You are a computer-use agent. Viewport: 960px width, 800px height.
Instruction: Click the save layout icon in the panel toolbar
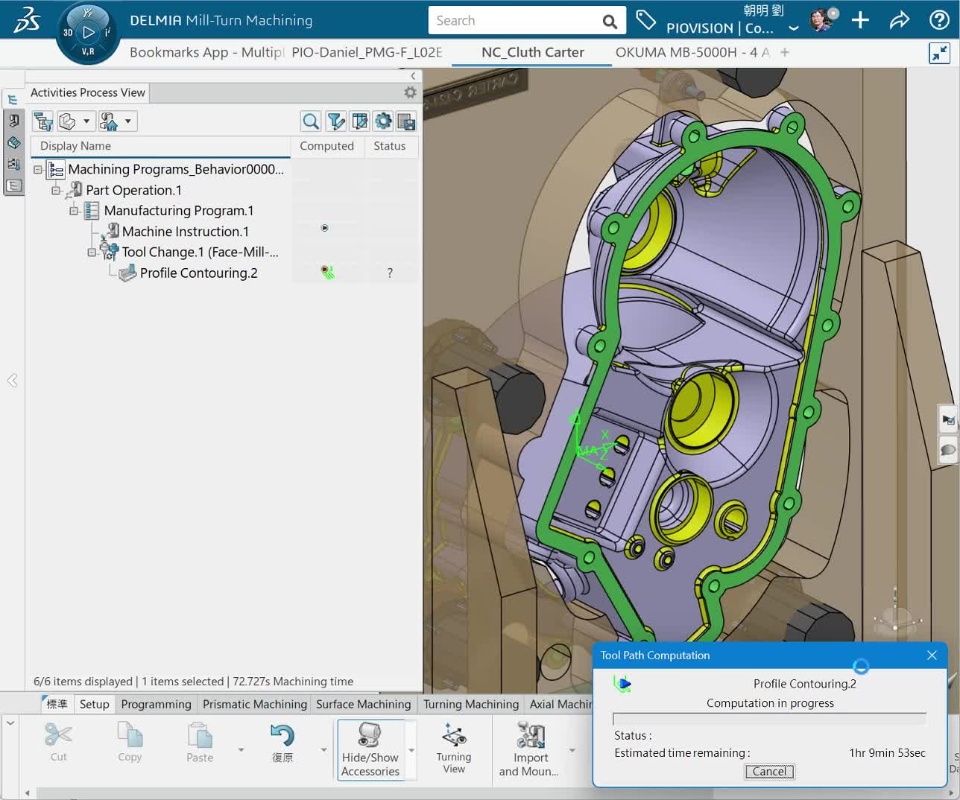tap(406, 121)
